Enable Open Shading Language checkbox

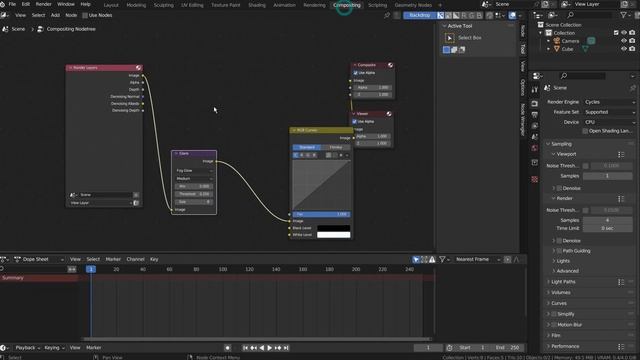click(x=585, y=131)
